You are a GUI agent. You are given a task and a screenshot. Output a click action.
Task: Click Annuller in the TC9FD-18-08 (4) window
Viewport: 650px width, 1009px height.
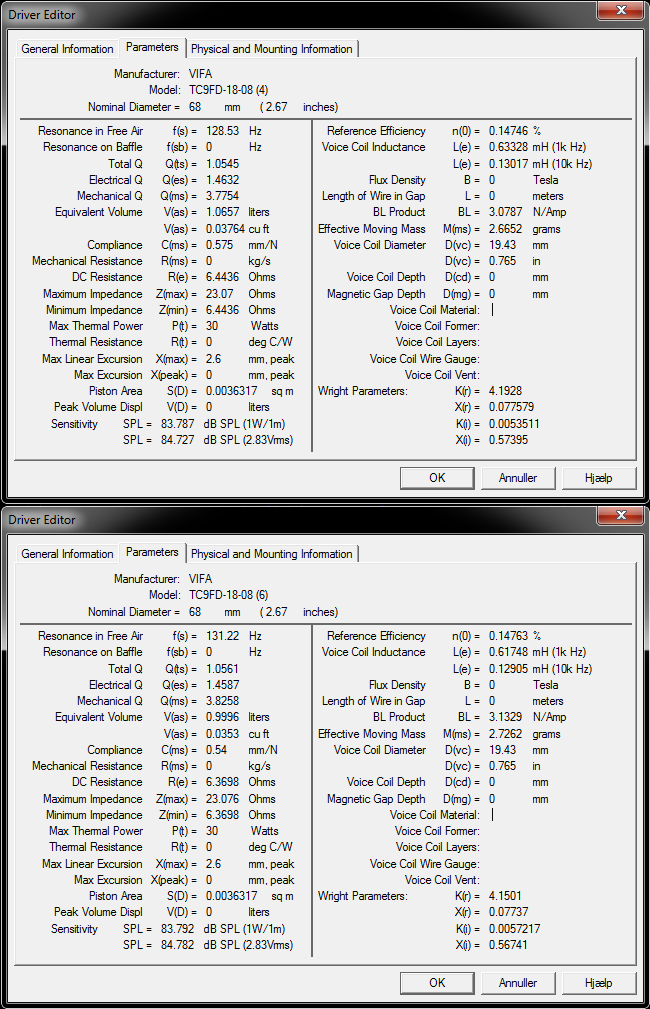(x=517, y=478)
